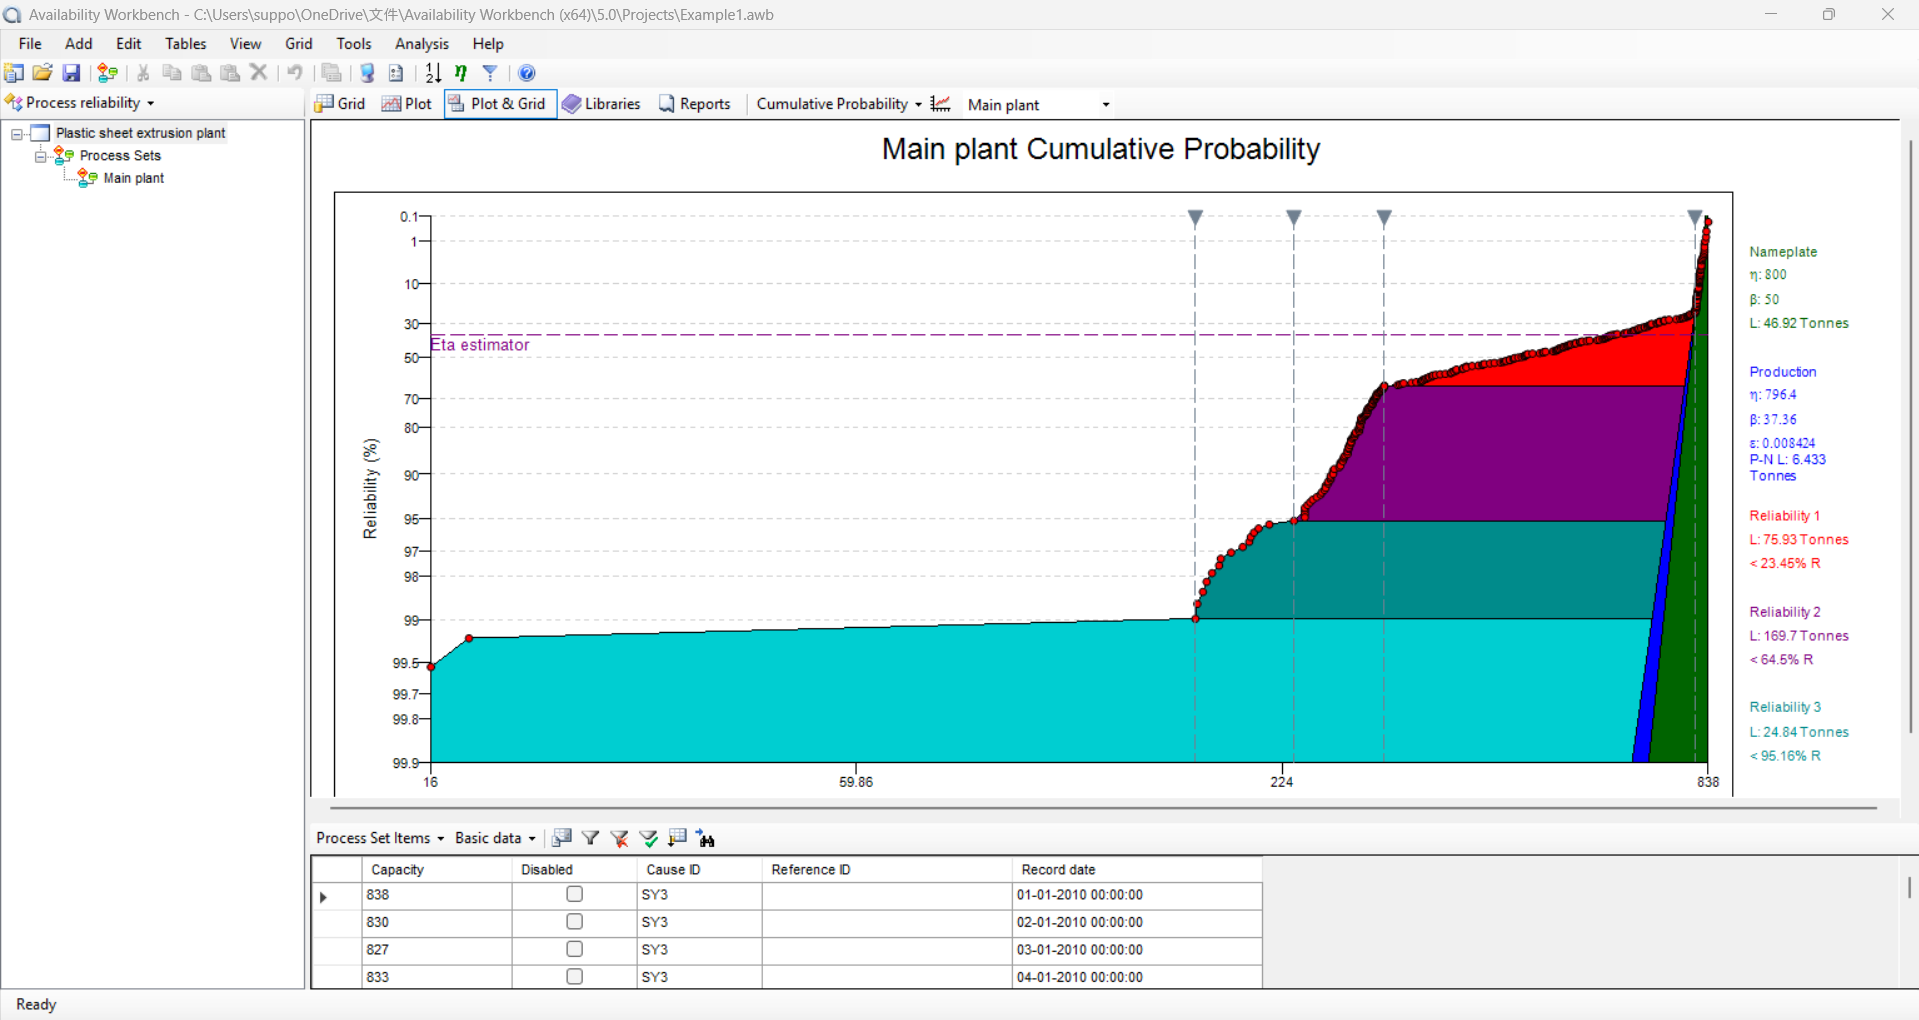Click the funnel icon with green check
1919x1020 pixels.
click(x=649, y=838)
